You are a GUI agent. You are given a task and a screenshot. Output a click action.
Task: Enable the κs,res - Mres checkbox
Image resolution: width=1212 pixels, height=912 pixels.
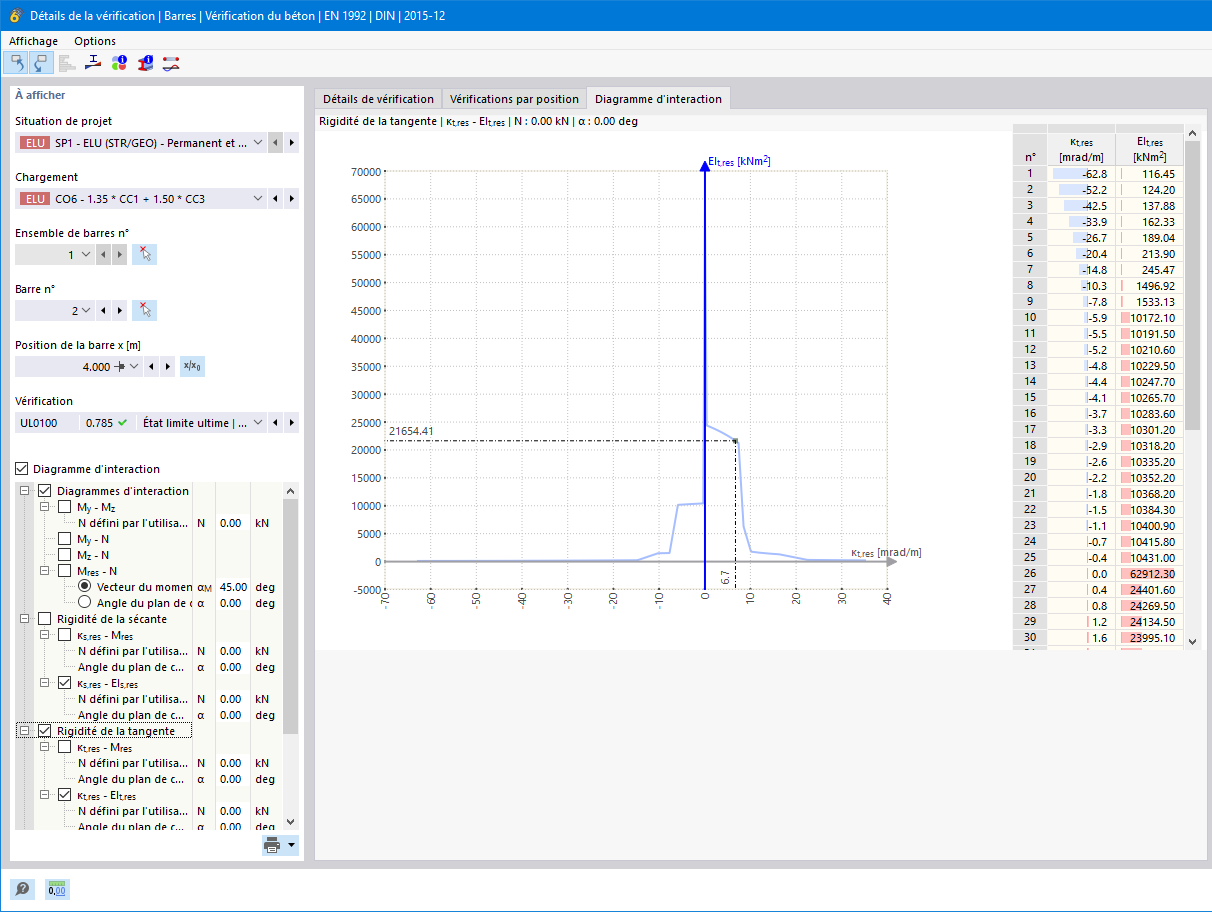pyautogui.click(x=65, y=635)
